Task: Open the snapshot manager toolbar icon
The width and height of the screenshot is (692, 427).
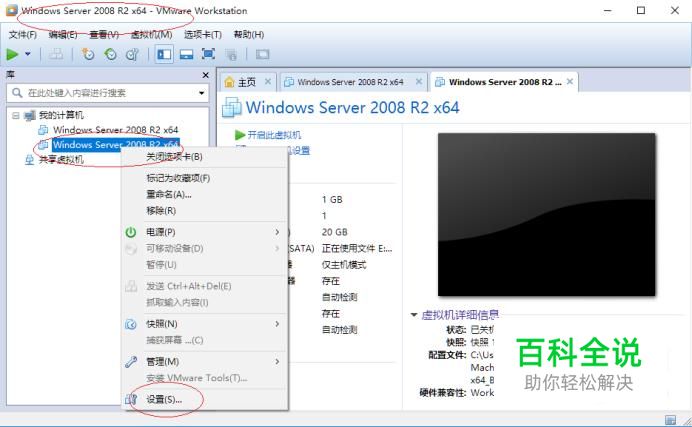Action: pos(132,54)
